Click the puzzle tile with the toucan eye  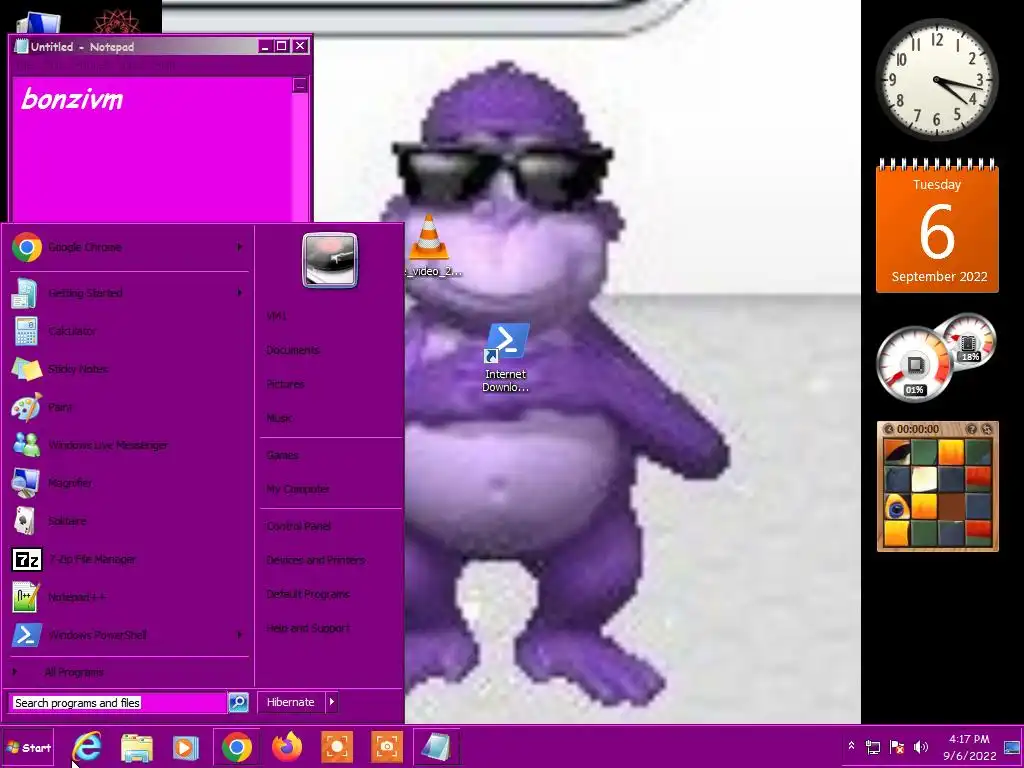point(897,507)
